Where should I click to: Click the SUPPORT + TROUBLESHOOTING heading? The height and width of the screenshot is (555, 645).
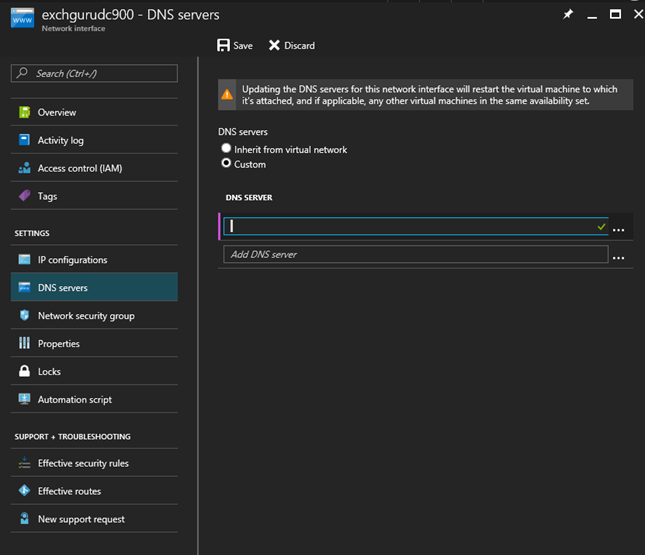point(72,437)
